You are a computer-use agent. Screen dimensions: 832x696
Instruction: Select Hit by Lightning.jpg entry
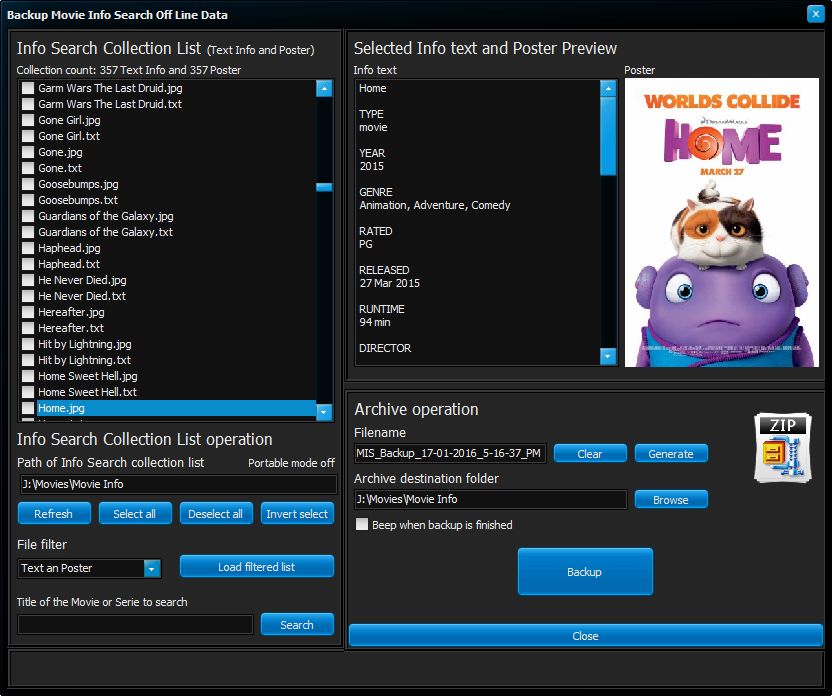pos(85,344)
